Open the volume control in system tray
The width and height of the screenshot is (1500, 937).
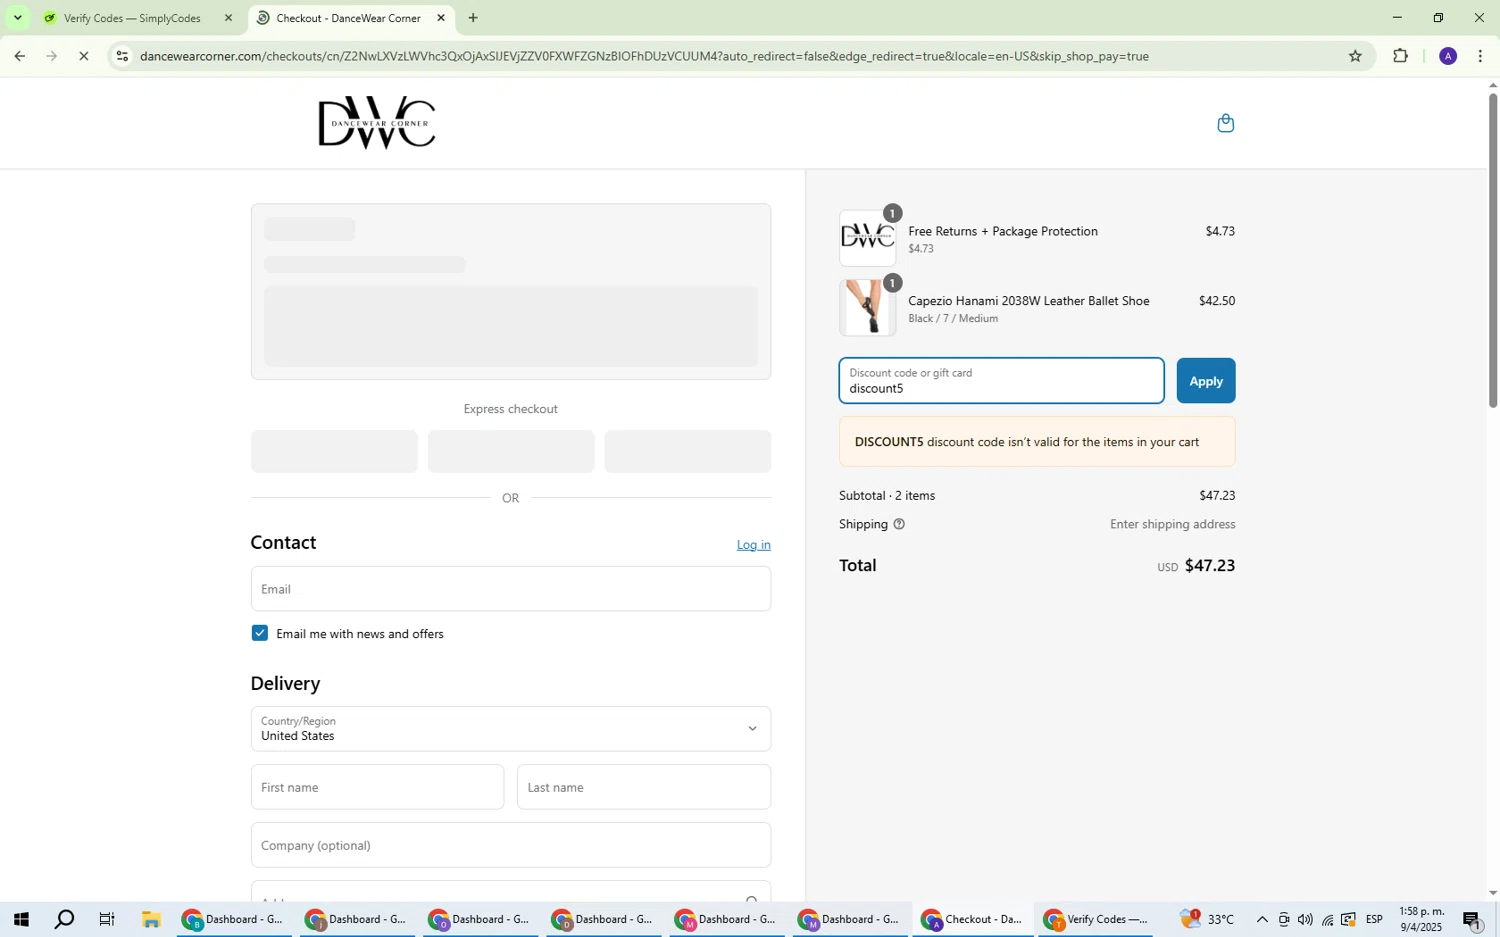tap(1305, 919)
